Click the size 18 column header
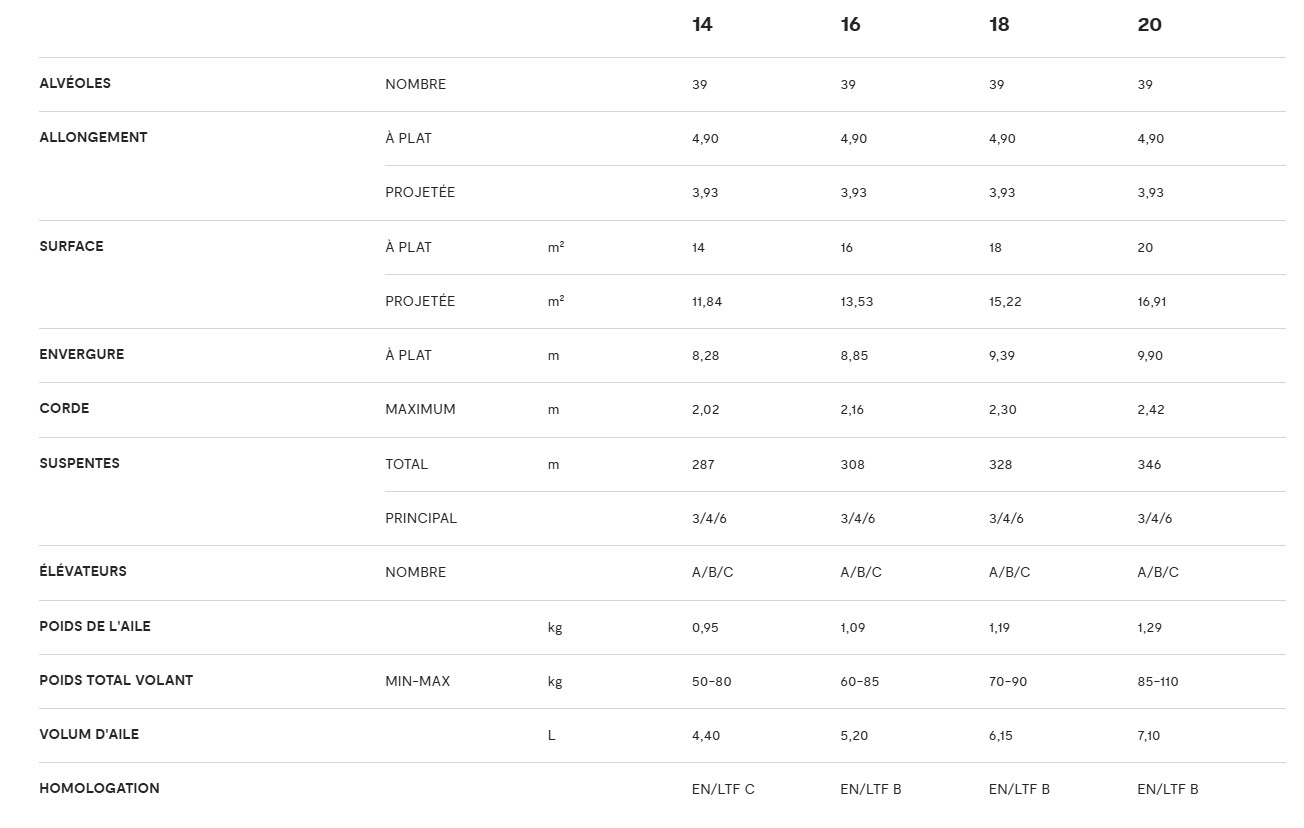The height and width of the screenshot is (828, 1304). (998, 25)
